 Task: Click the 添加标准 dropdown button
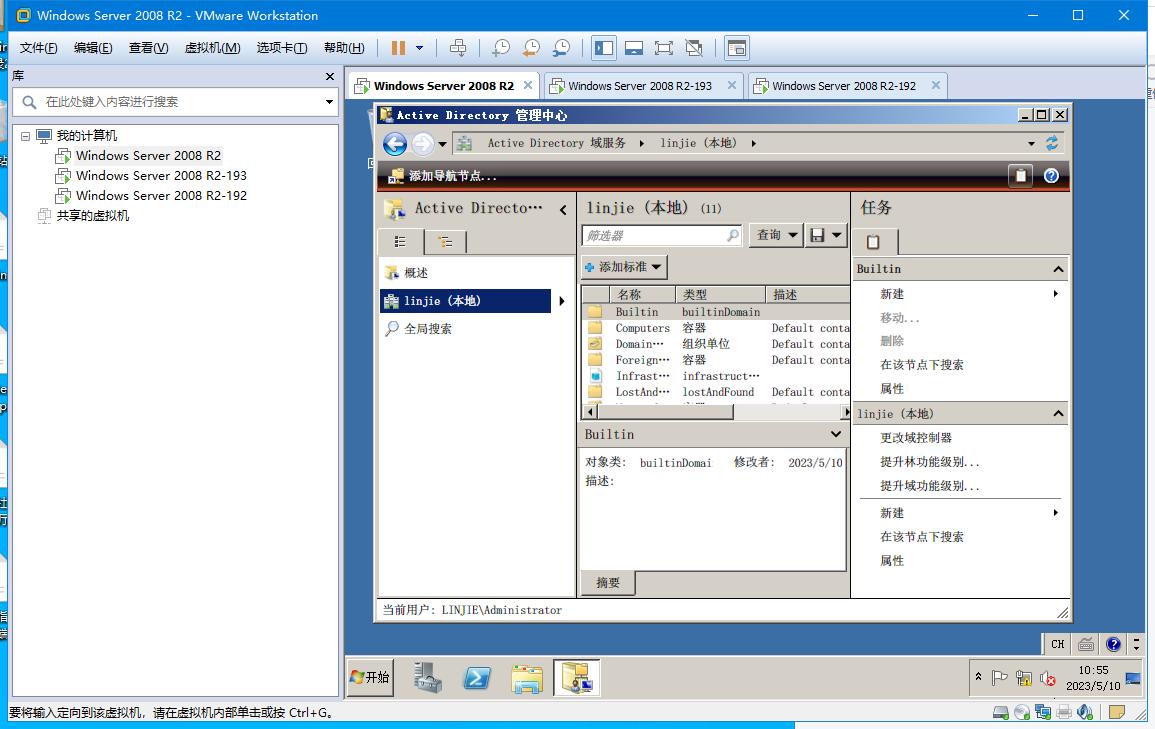coord(624,267)
